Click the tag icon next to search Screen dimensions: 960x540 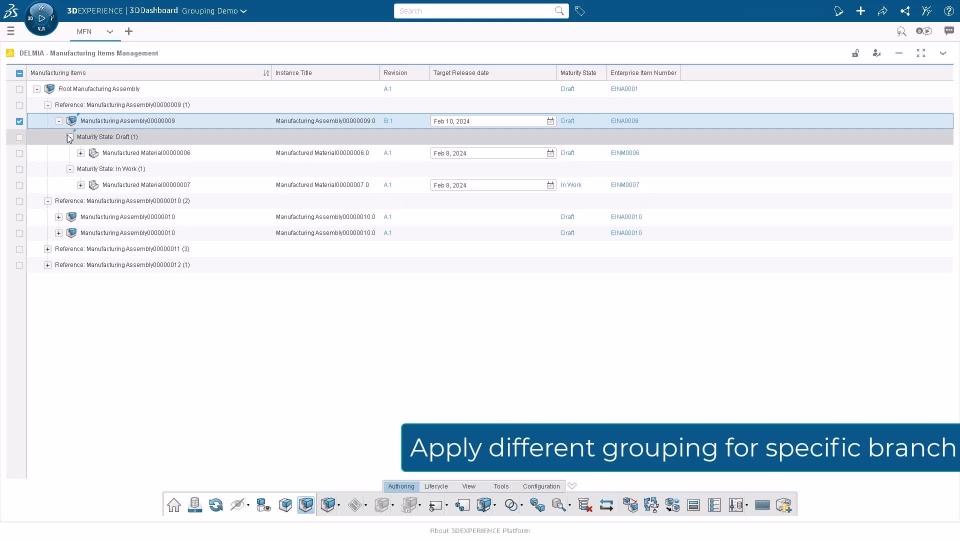(x=580, y=11)
